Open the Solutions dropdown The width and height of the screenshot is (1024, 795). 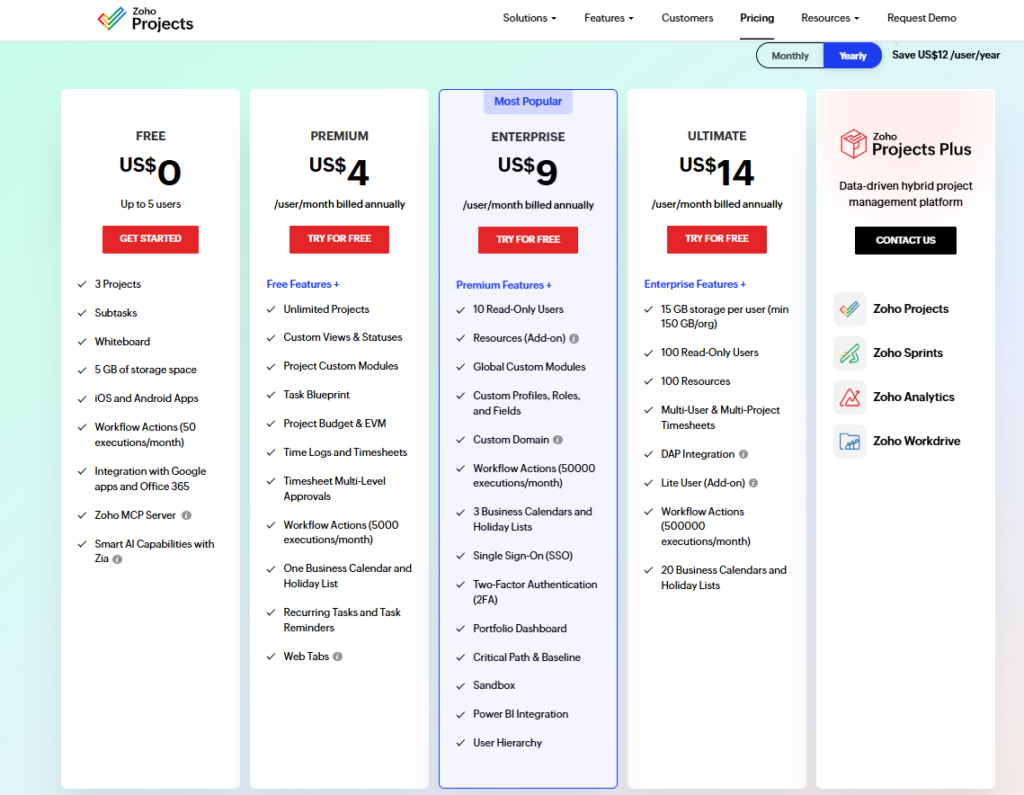point(529,18)
